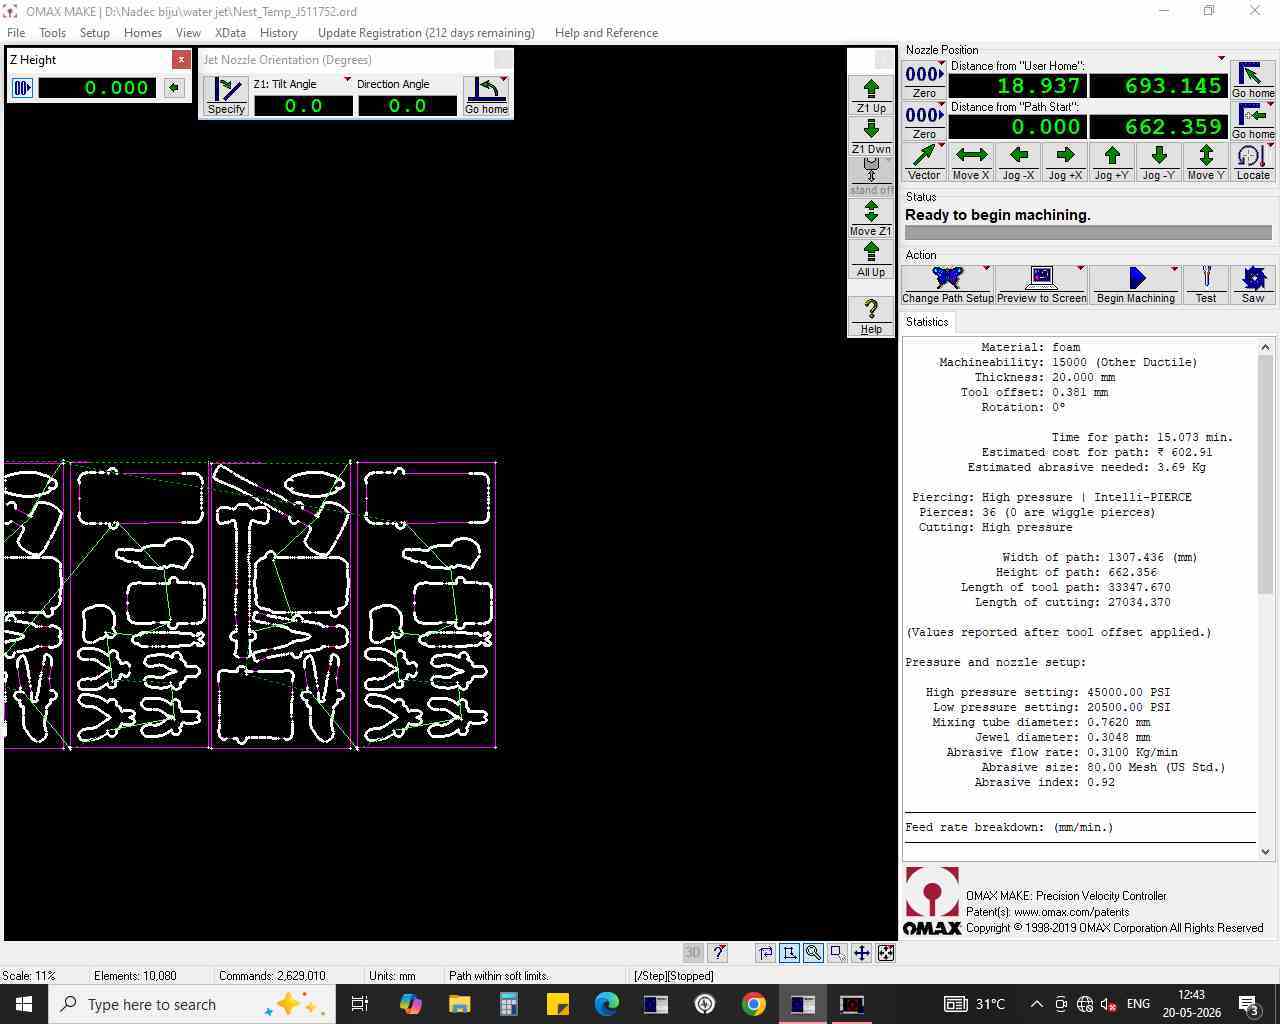Open the Z1 Tilt Angle red triangle menu
Viewport: 1280px width, 1024px height.
tap(347, 80)
